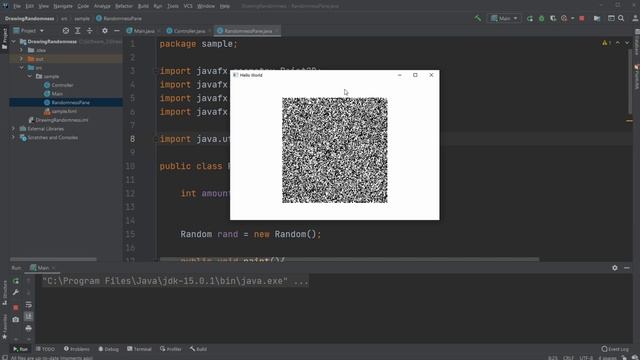Open Run panel settings gear

(615, 268)
